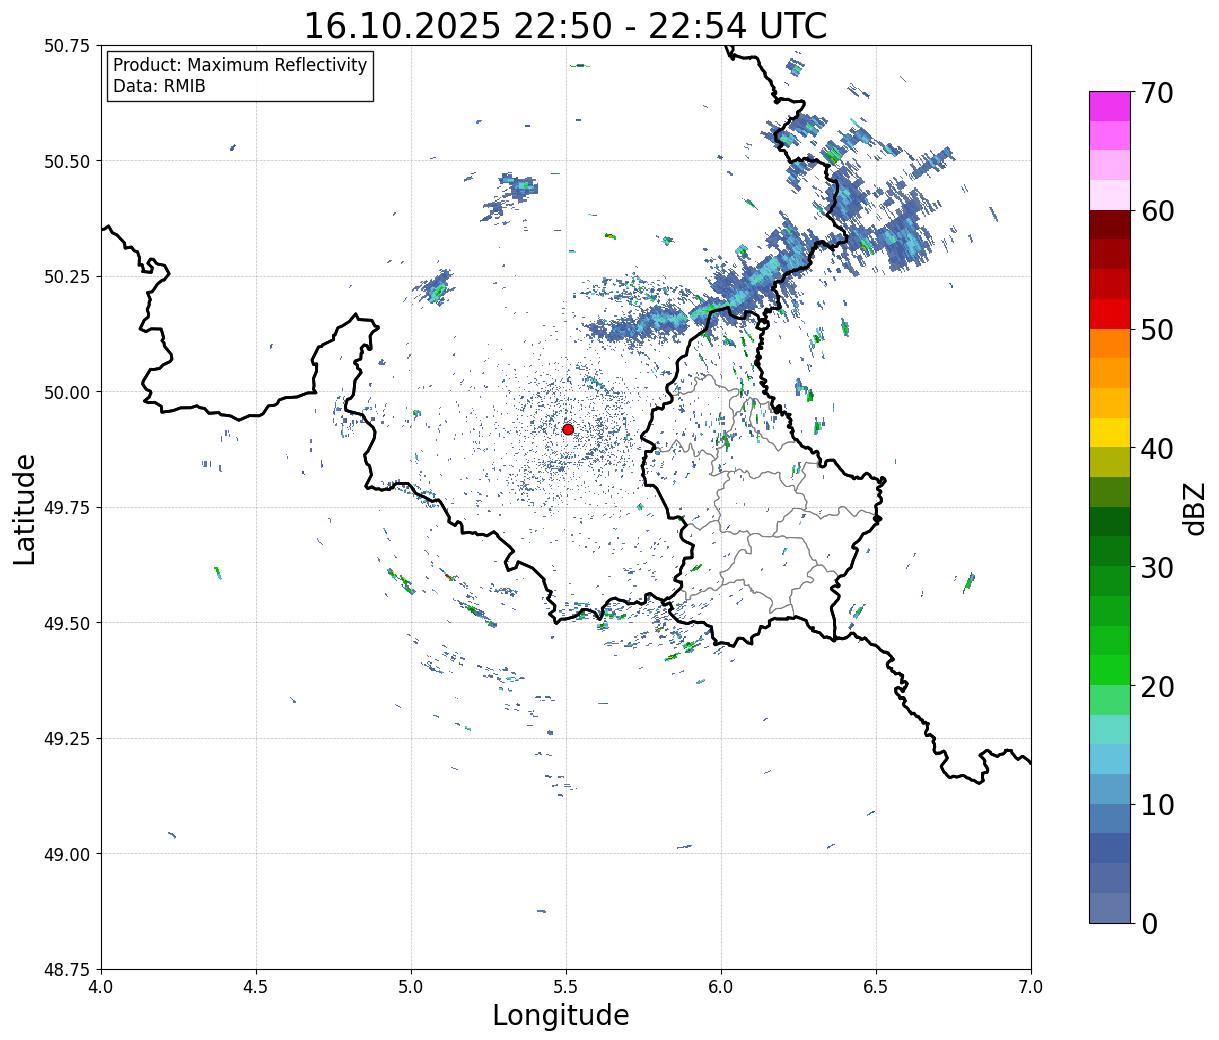The width and height of the screenshot is (1219, 1040).
Task: Click the longitude tick label 7.0
Action: [1032, 987]
